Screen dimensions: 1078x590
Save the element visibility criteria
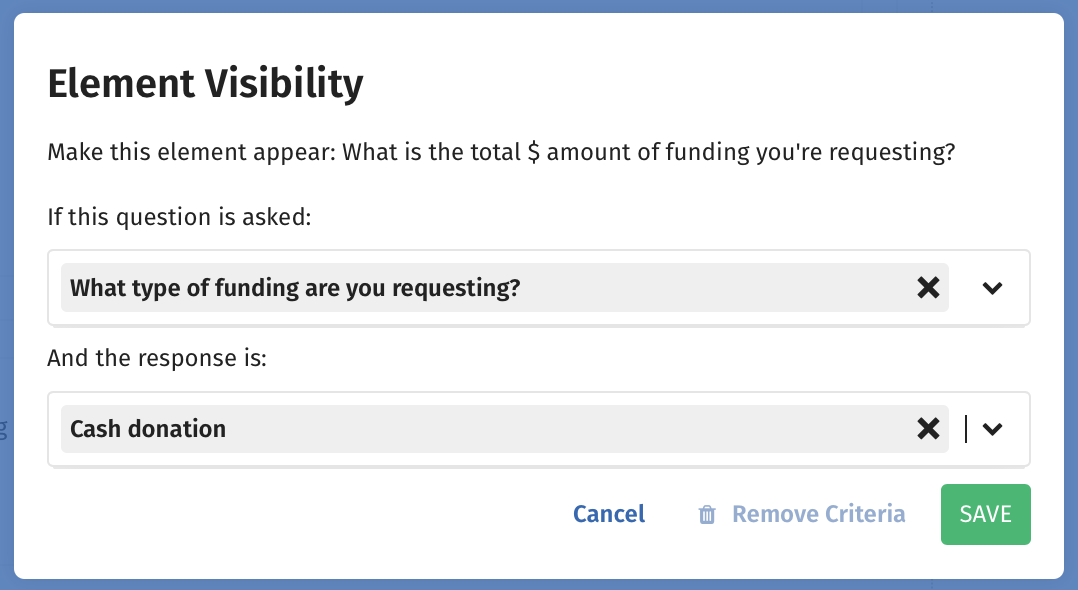point(986,514)
